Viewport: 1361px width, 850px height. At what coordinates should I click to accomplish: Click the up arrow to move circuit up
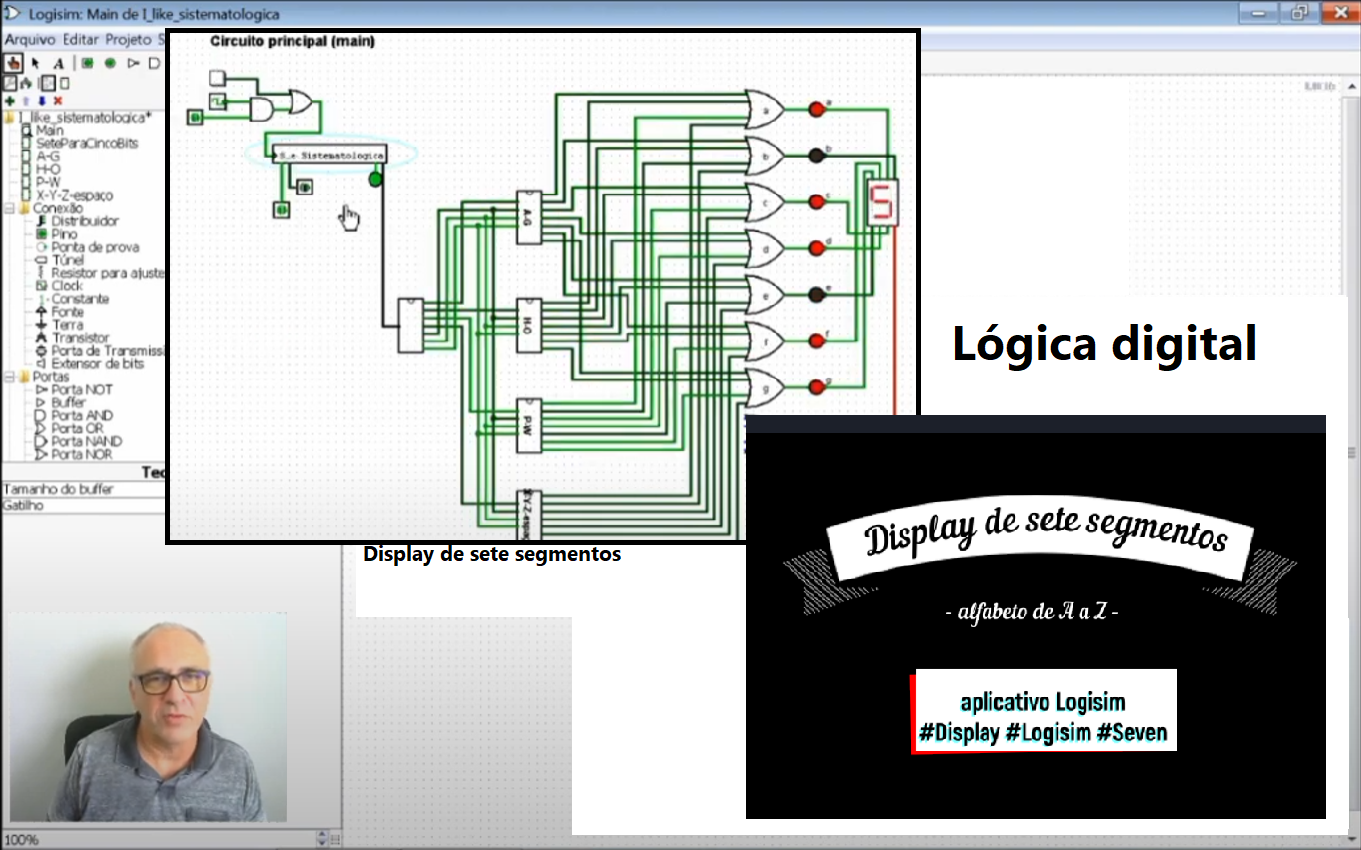click(x=26, y=101)
